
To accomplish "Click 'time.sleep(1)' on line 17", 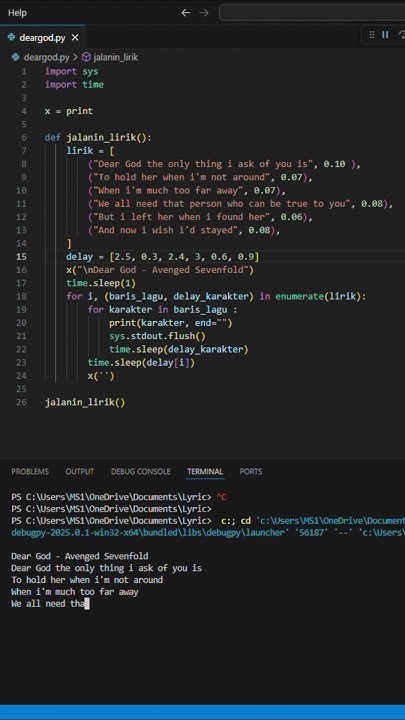I will (101, 283).
